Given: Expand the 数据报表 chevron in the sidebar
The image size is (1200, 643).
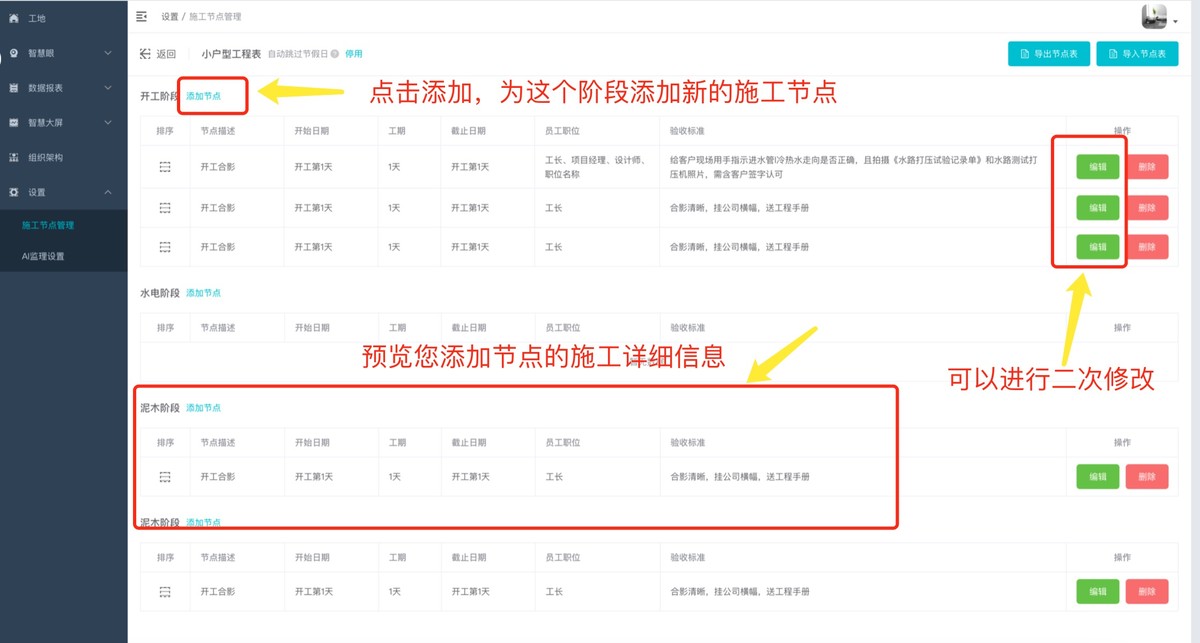Looking at the screenshot, I should 108,88.
